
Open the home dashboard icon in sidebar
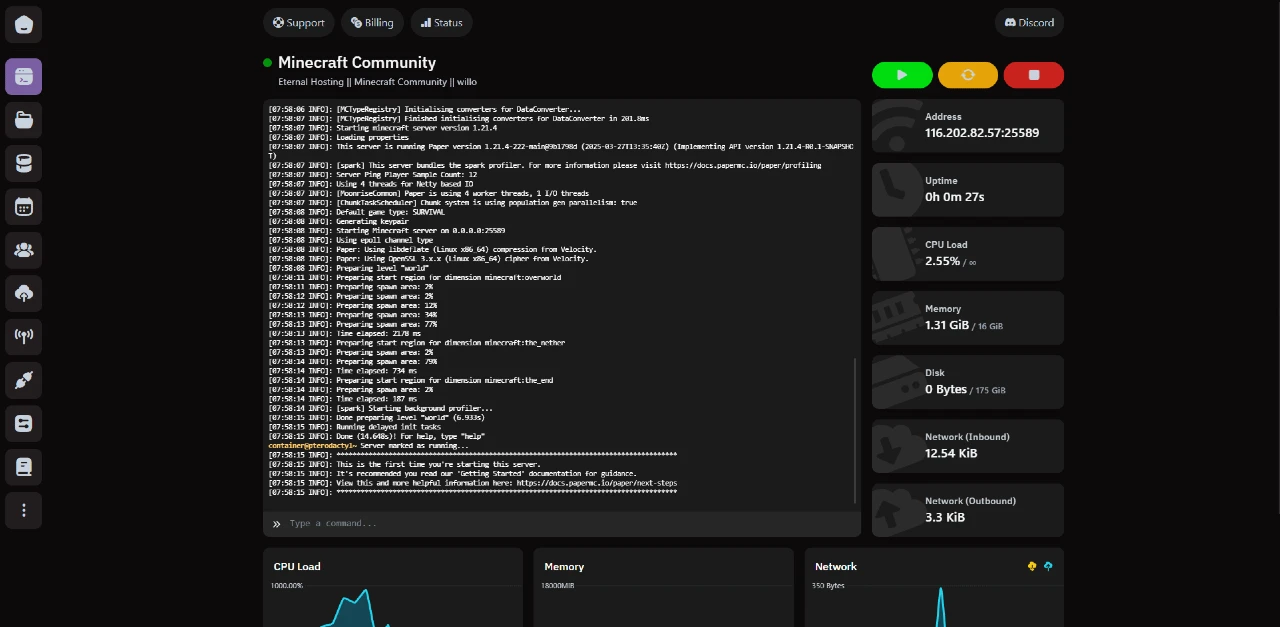click(24, 24)
